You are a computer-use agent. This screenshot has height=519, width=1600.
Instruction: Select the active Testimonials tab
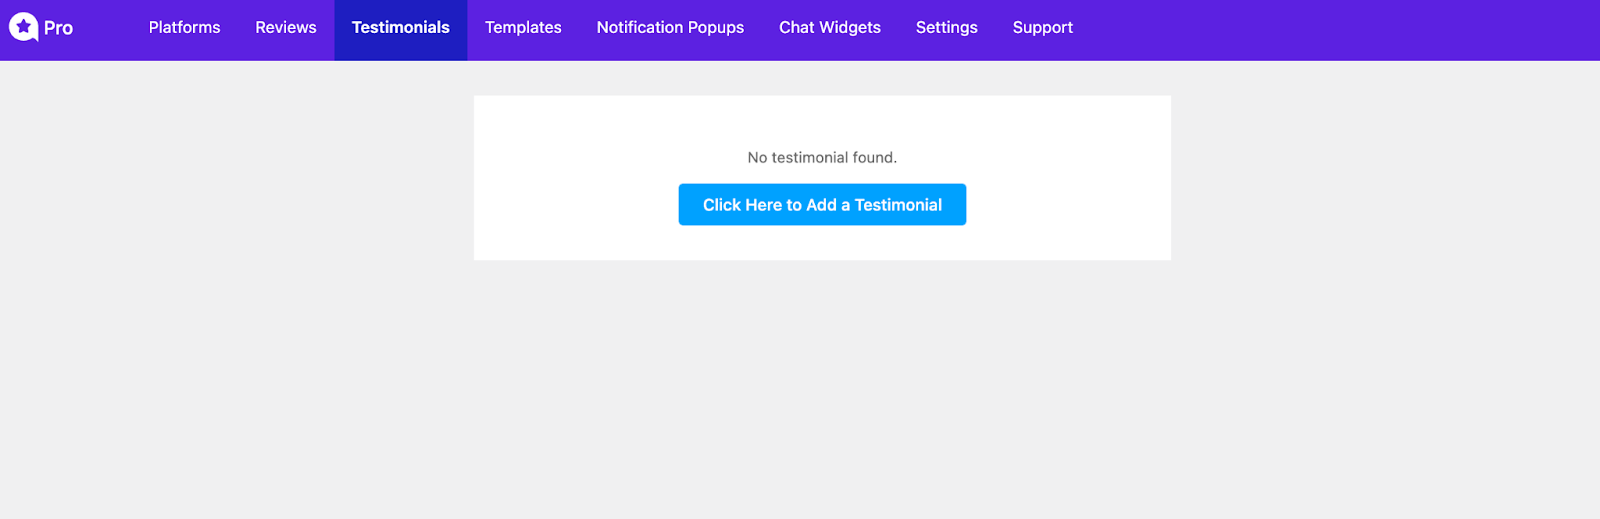(x=400, y=28)
